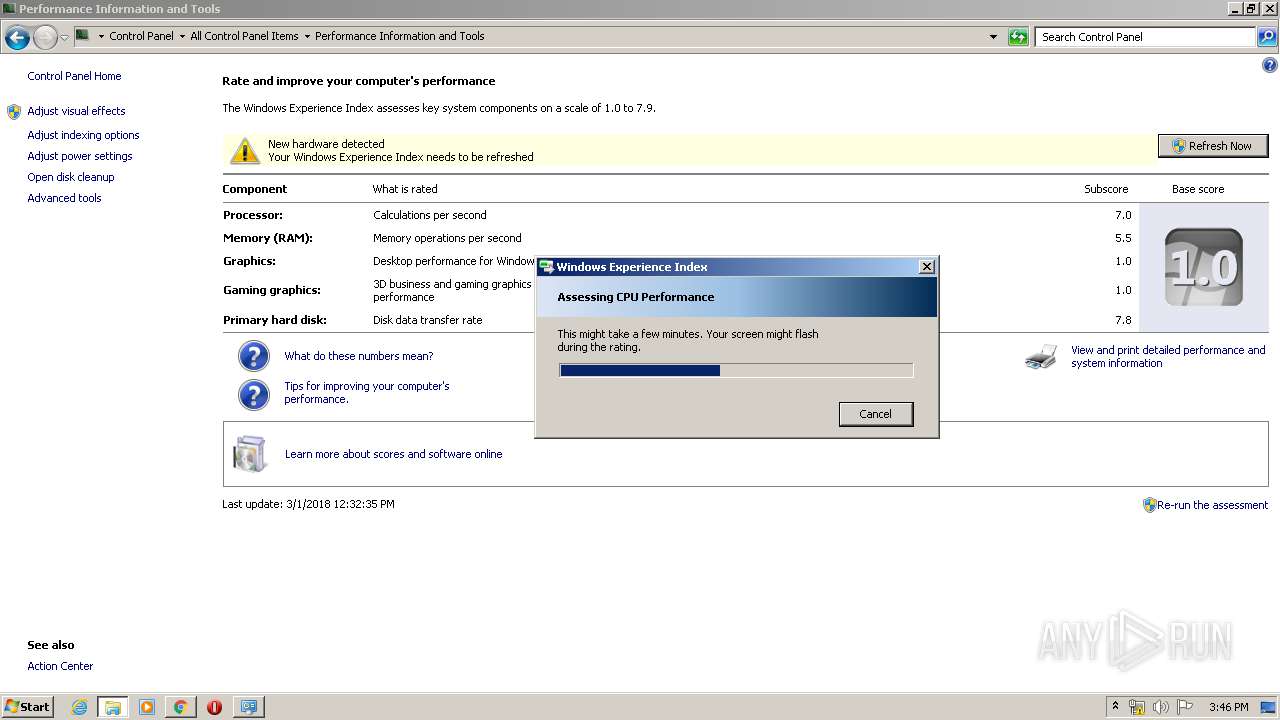Viewport: 1280px width, 720px height.
Task: Select the Control Panel breadcrumb
Action: pyautogui.click(x=141, y=36)
